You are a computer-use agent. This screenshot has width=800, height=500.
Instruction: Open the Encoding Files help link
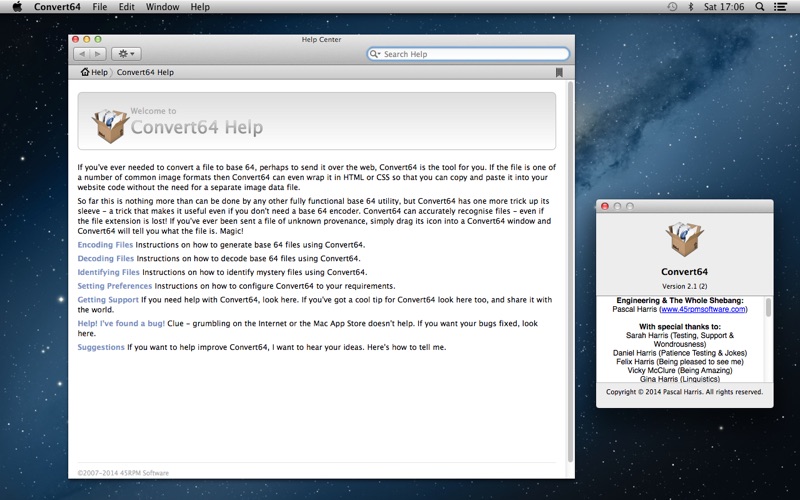pyautogui.click(x=105, y=245)
